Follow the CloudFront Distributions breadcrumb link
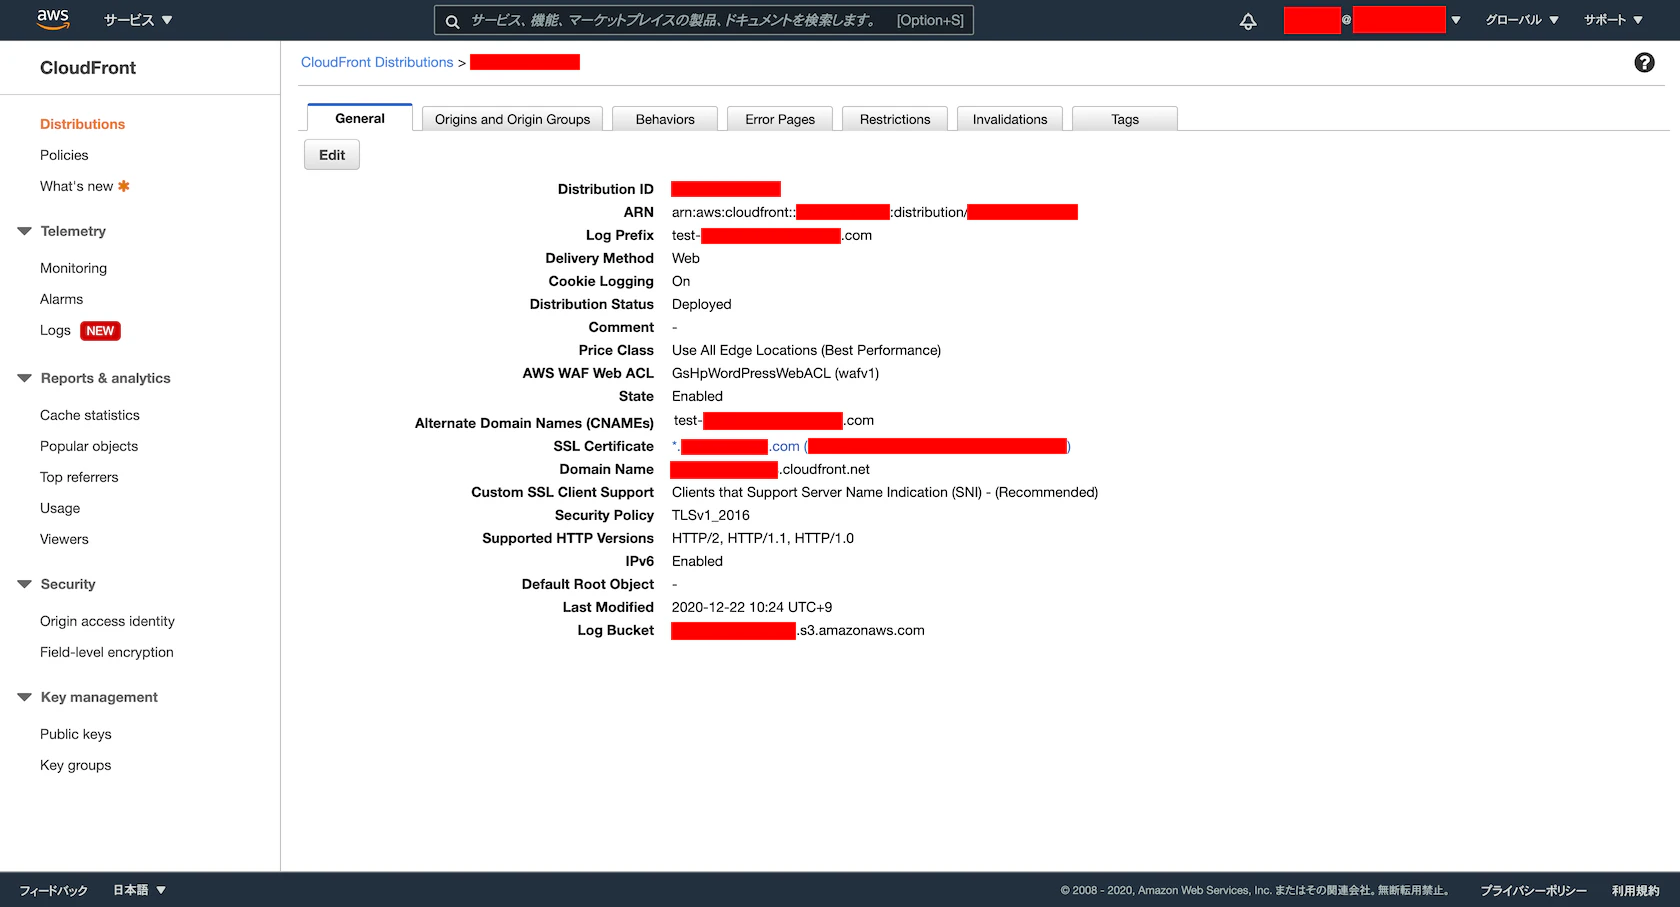 377,61
